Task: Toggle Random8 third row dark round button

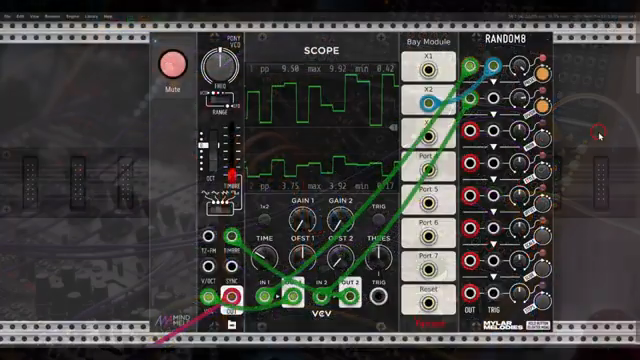Action: pyautogui.click(x=543, y=139)
